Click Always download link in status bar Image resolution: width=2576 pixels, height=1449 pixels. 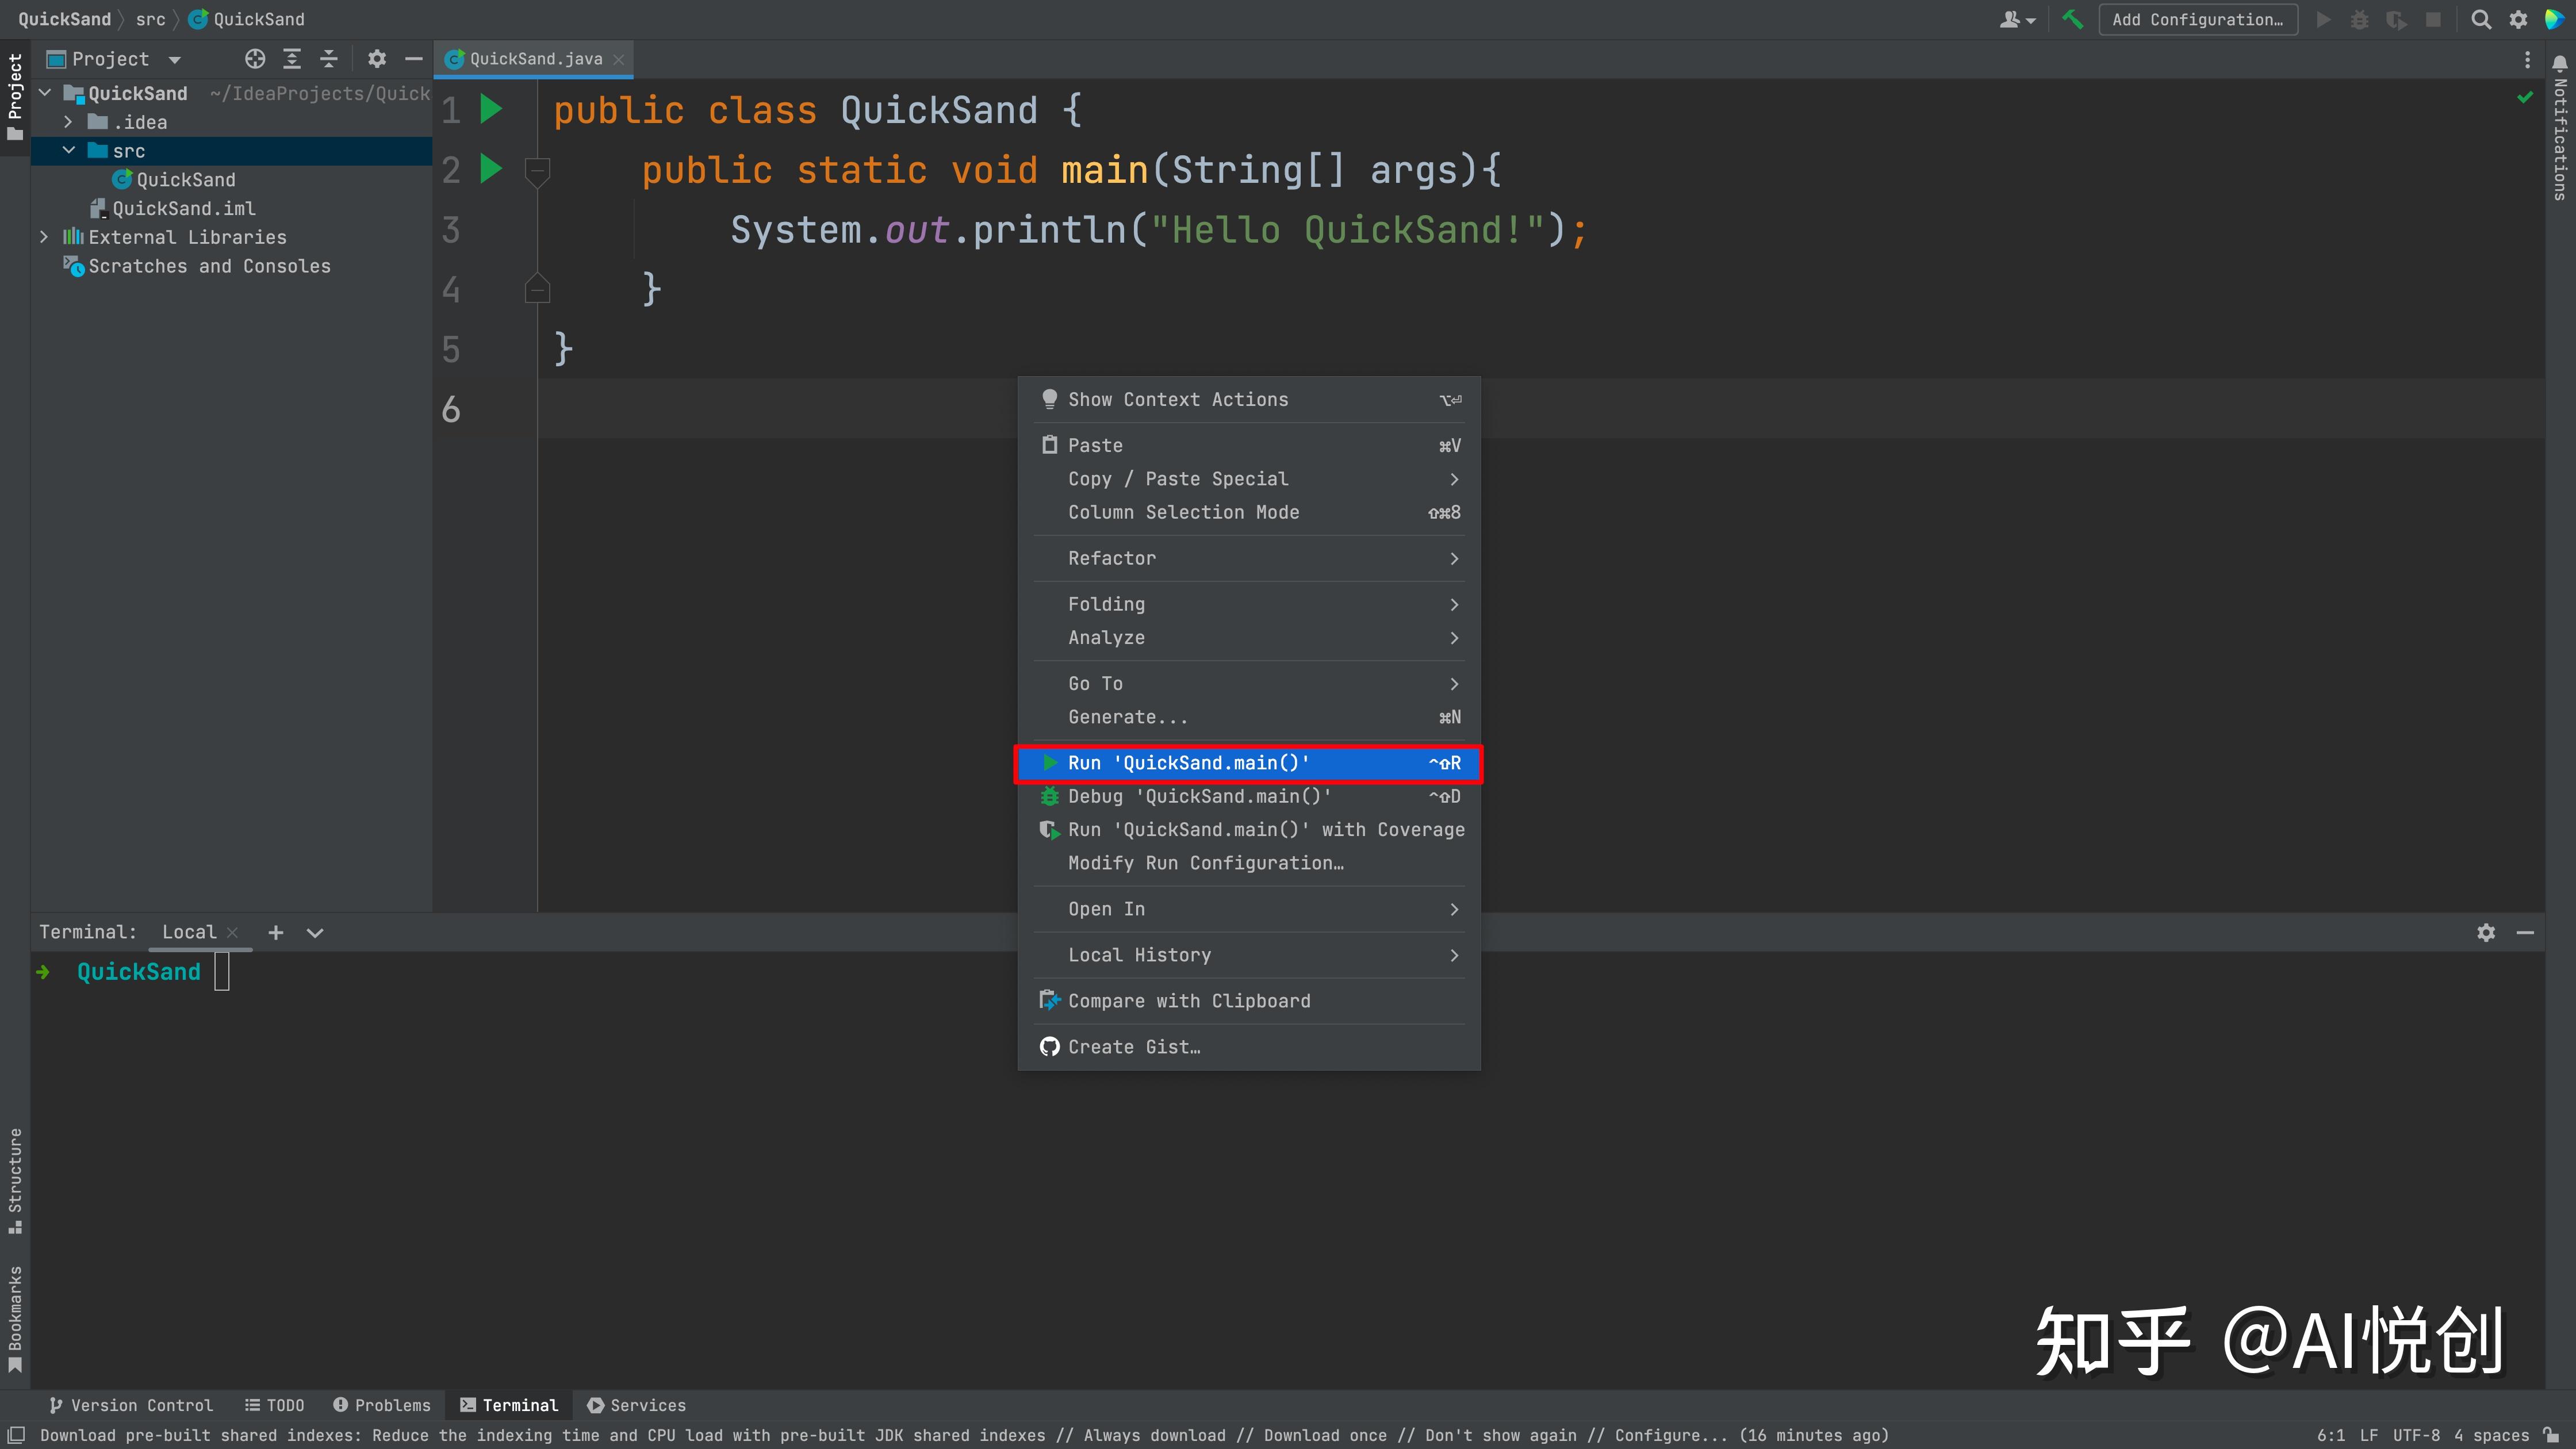1154,1435
